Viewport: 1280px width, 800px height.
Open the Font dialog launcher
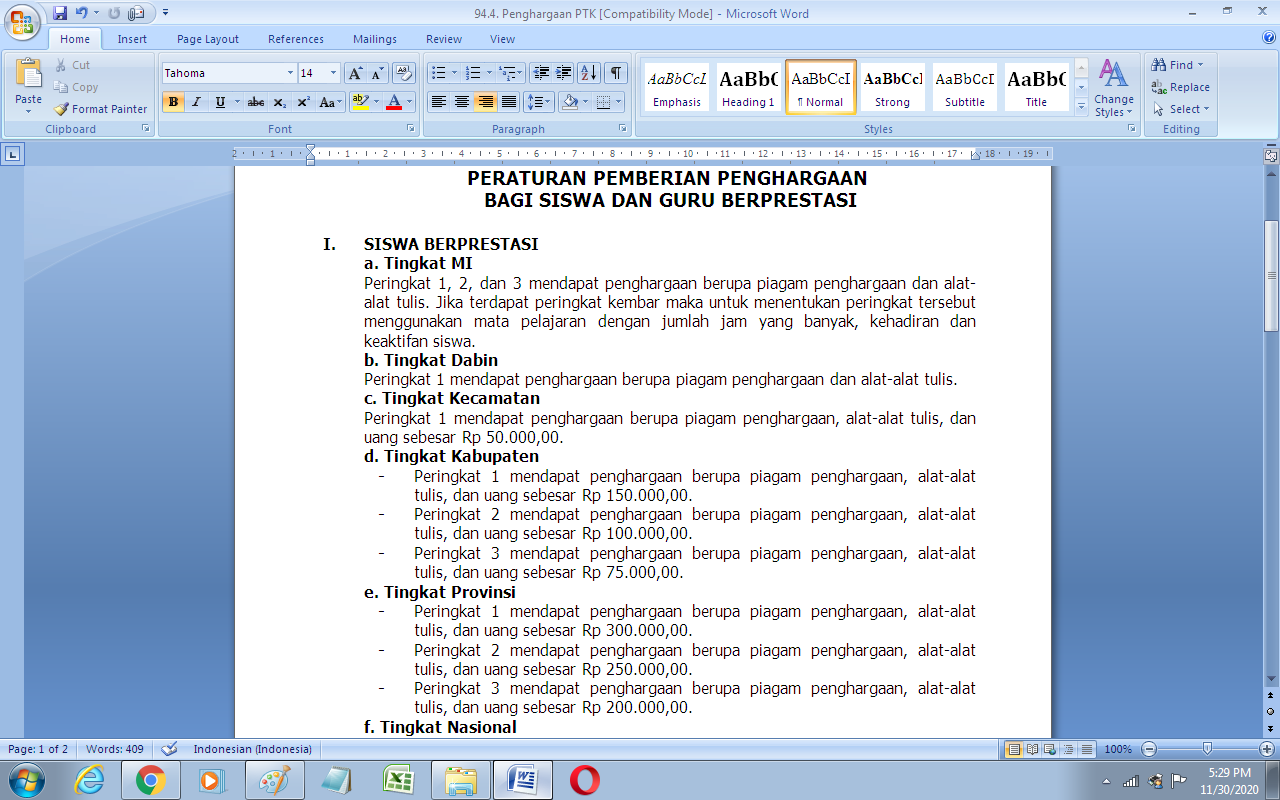coord(410,129)
